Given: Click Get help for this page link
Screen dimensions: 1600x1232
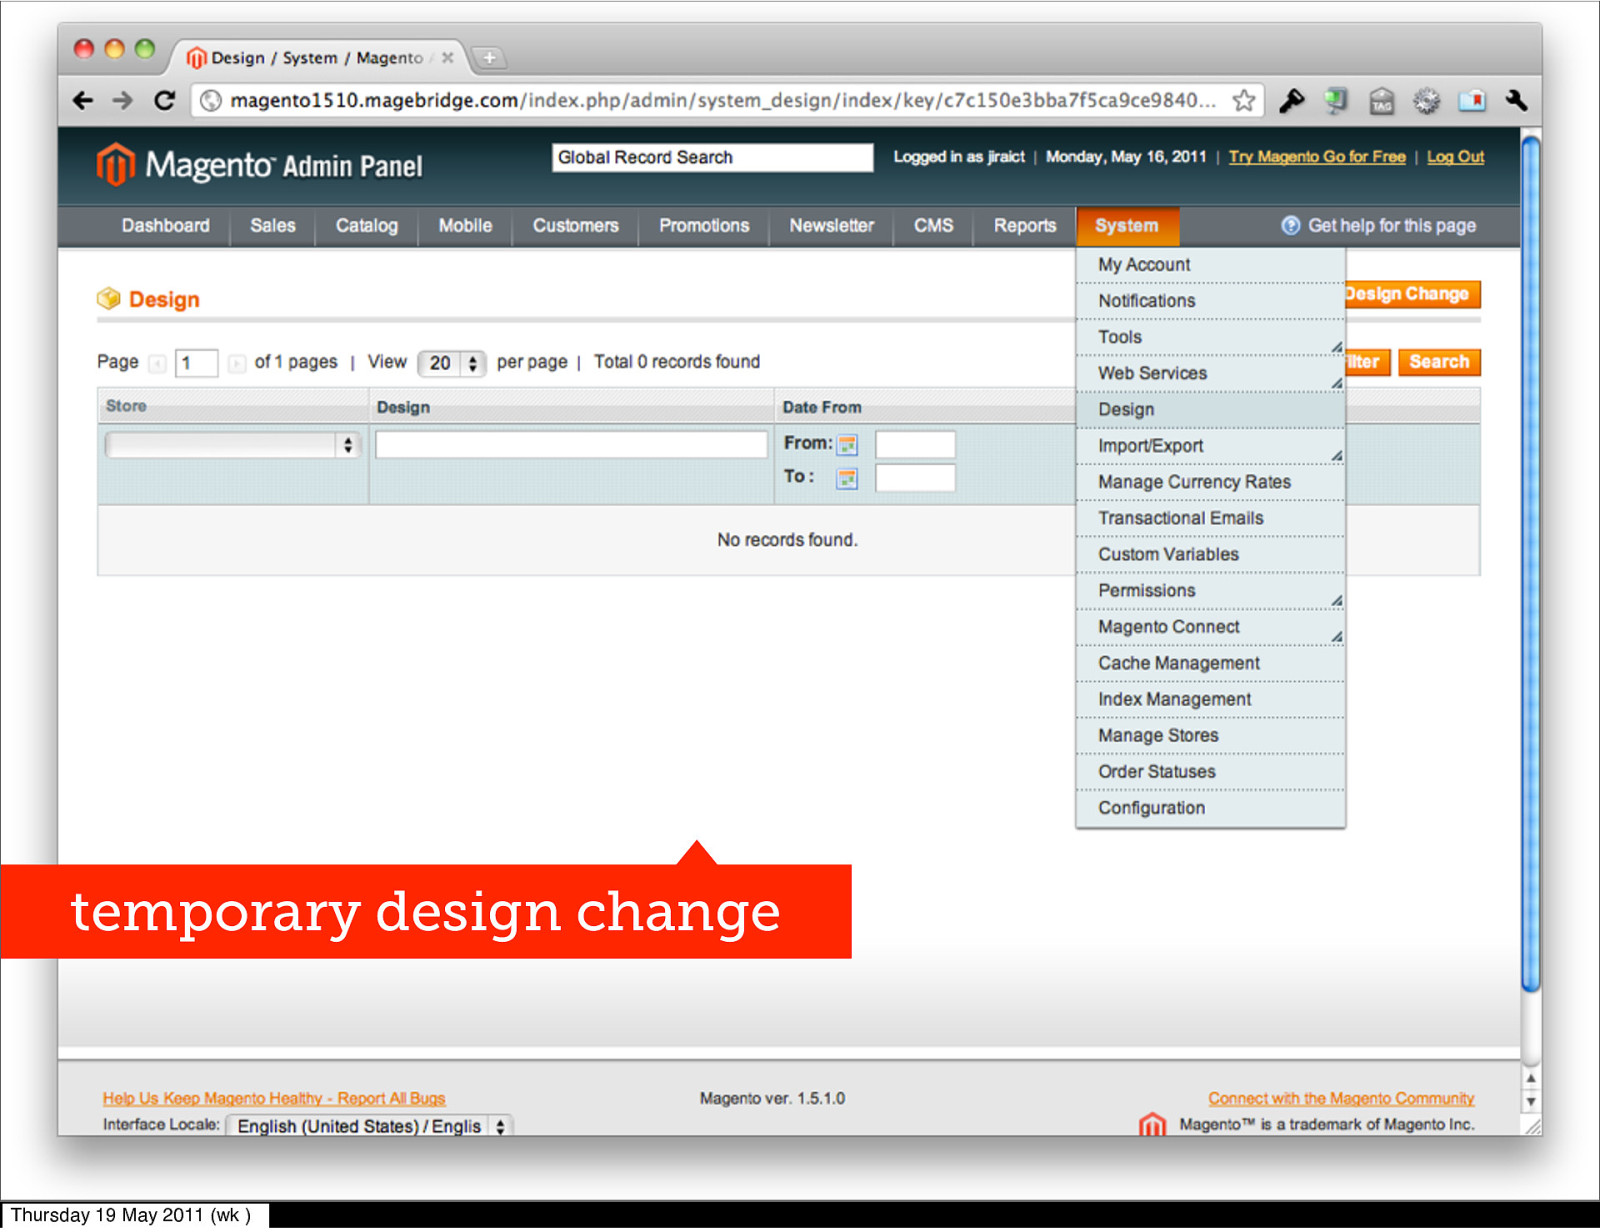Looking at the screenshot, I should (1392, 226).
